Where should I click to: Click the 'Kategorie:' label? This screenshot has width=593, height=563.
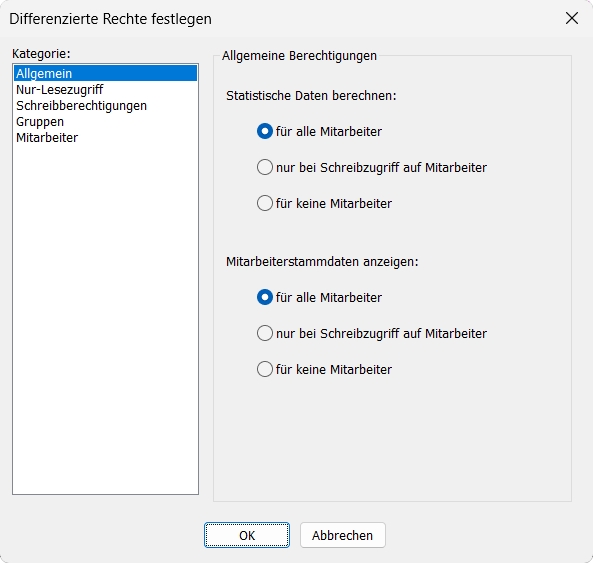pos(41,54)
